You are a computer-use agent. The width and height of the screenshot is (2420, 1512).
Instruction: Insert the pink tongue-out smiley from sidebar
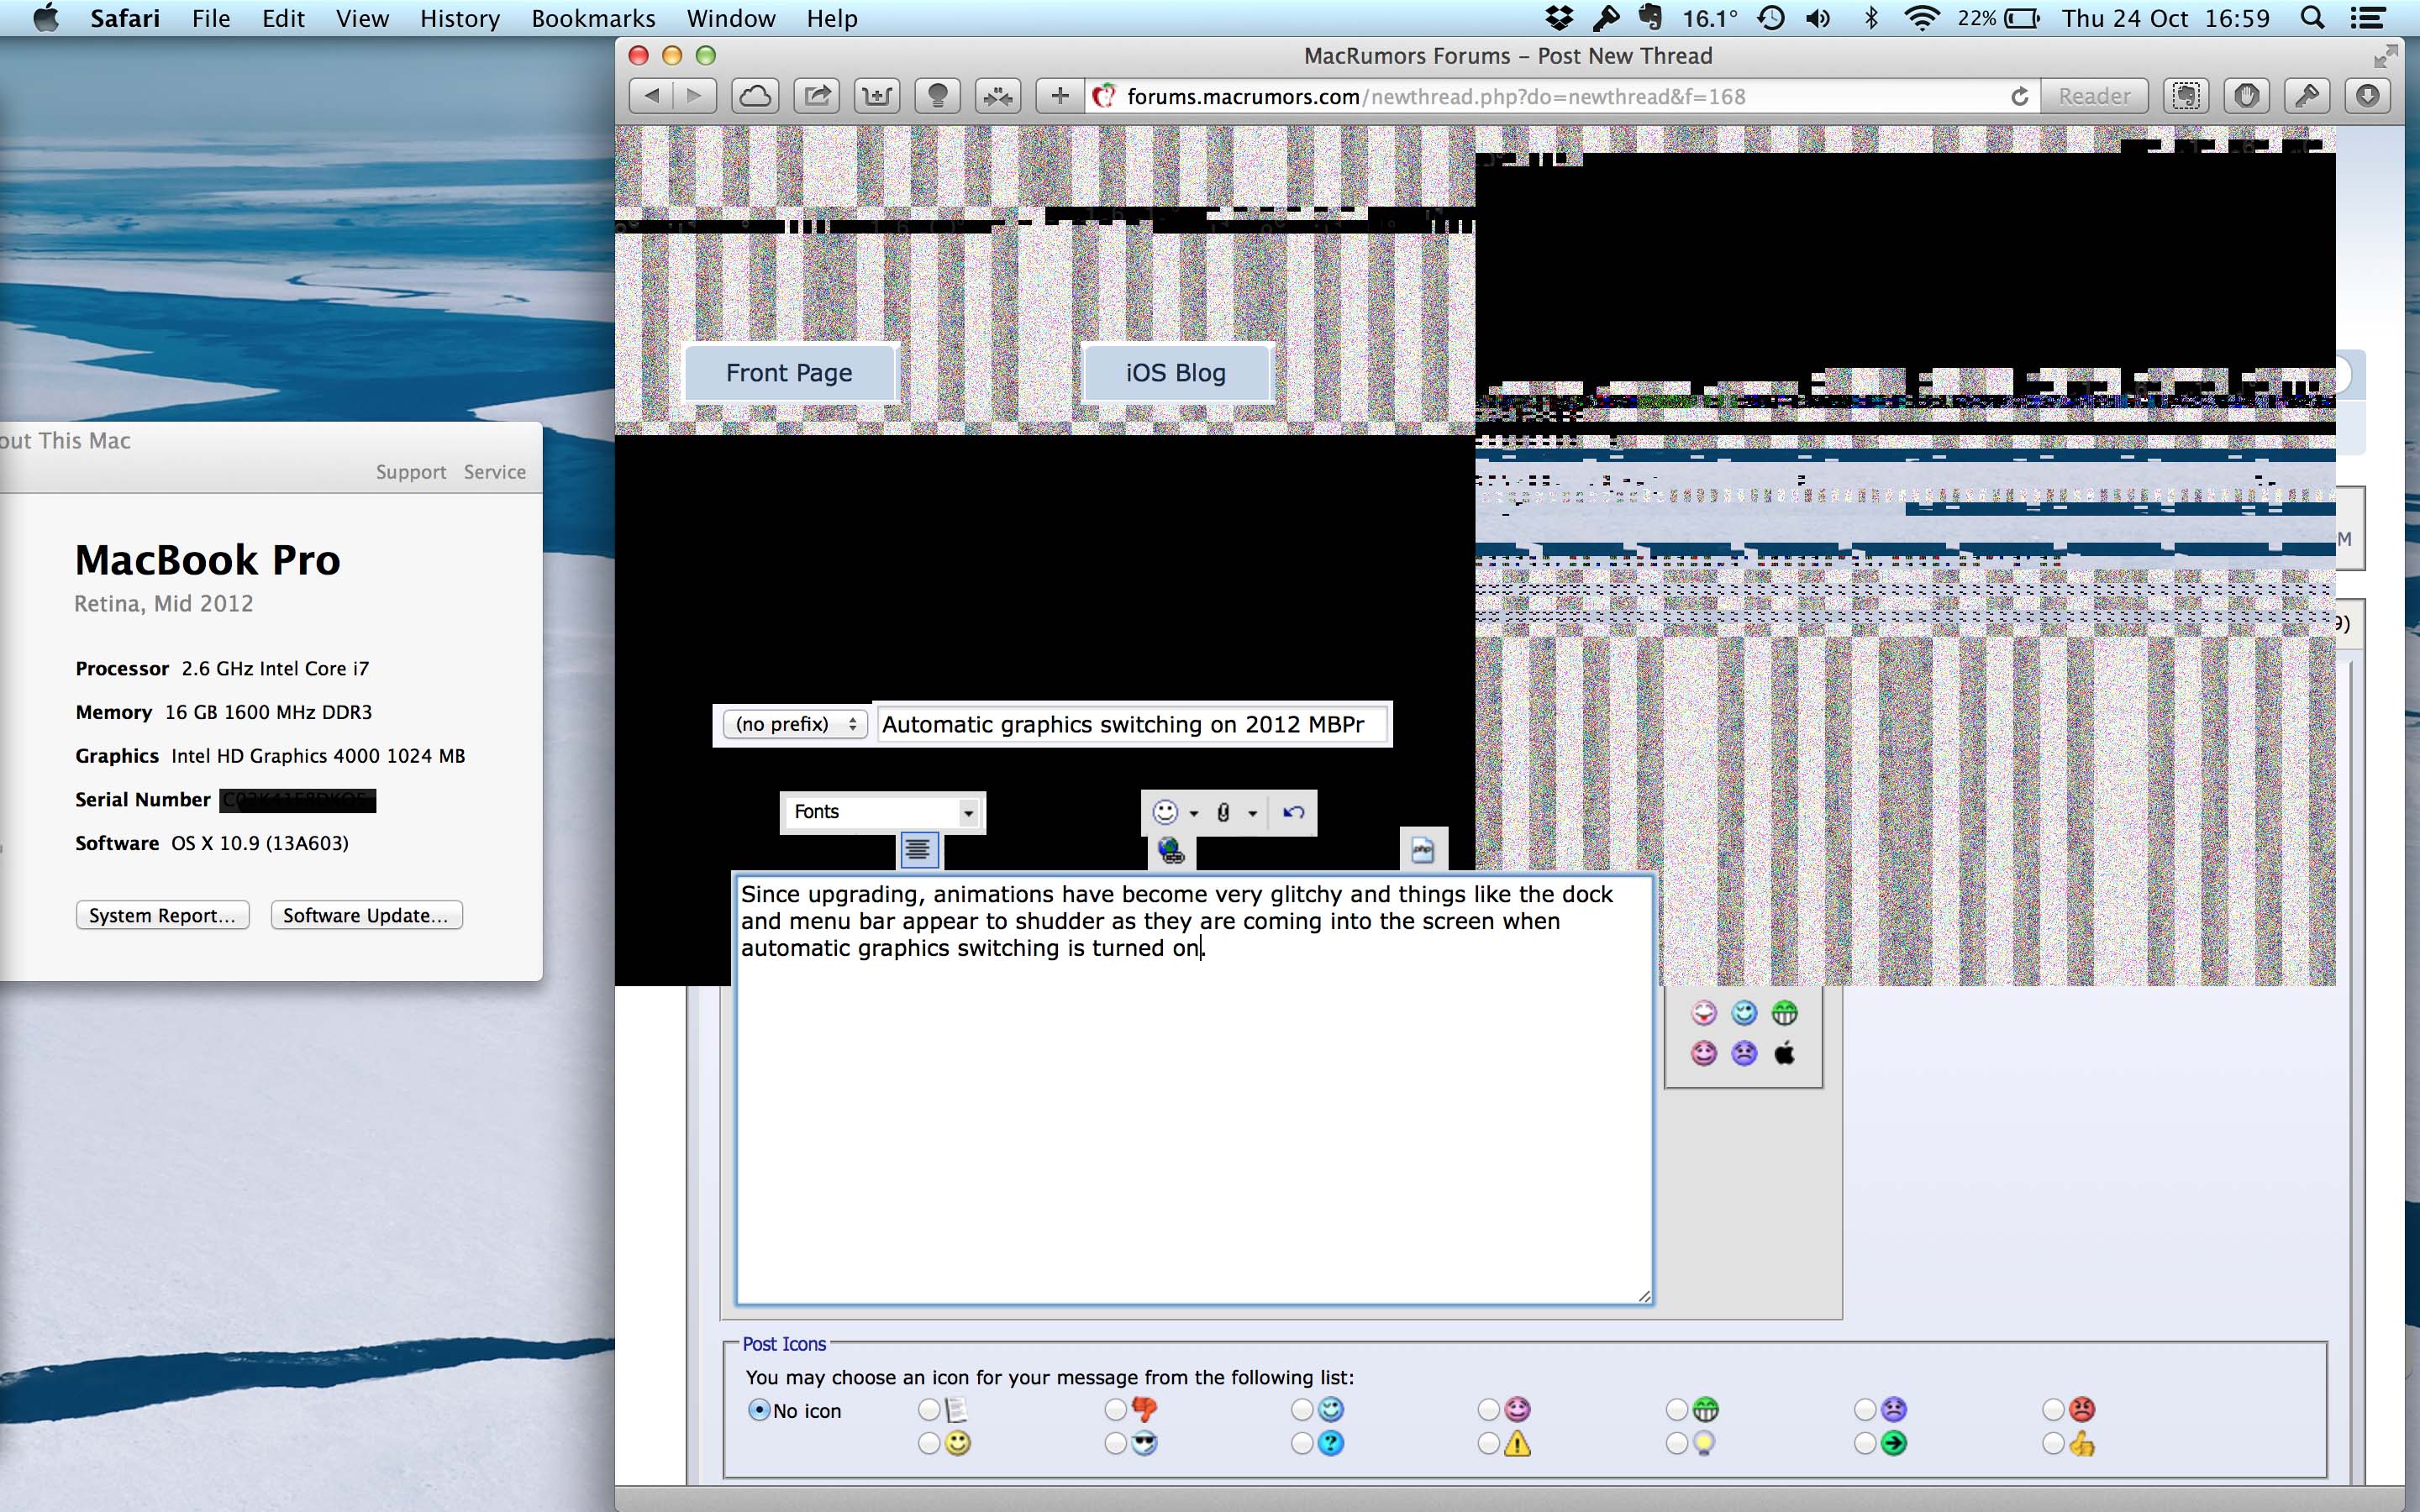point(1704,1013)
